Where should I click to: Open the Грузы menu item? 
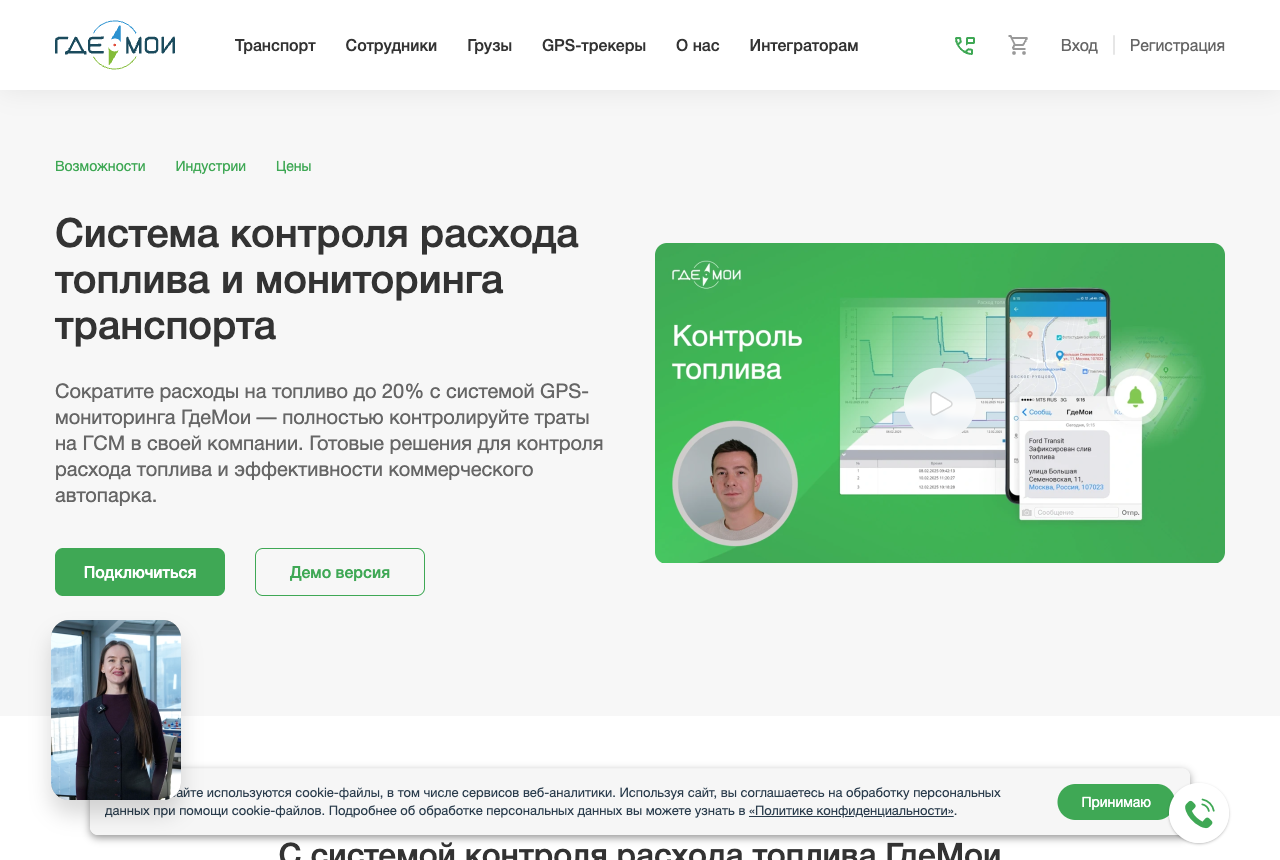point(489,45)
